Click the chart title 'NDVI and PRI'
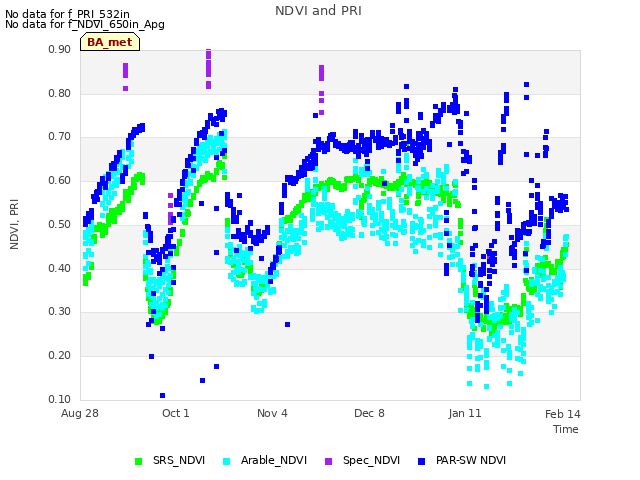The height and width of the screenshot is (480, 640). [x=318, y=11]
